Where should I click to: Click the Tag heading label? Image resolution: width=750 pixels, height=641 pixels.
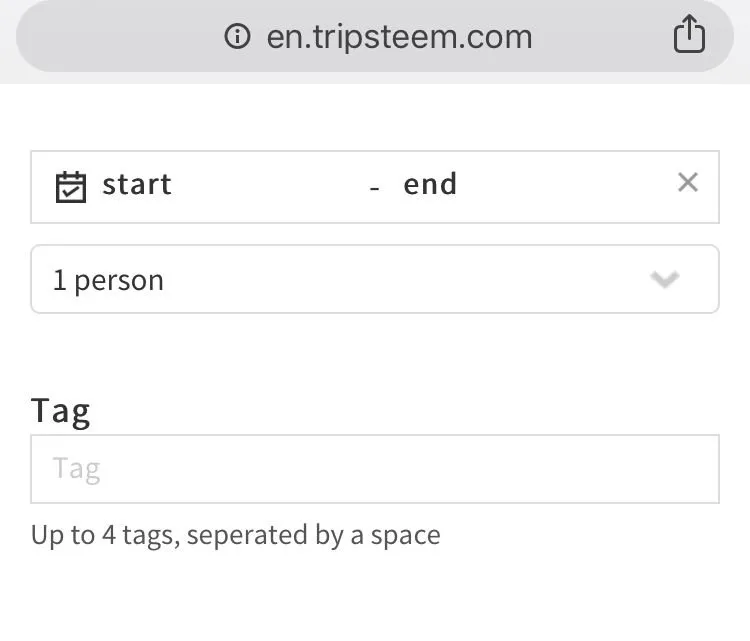(61, 412)
